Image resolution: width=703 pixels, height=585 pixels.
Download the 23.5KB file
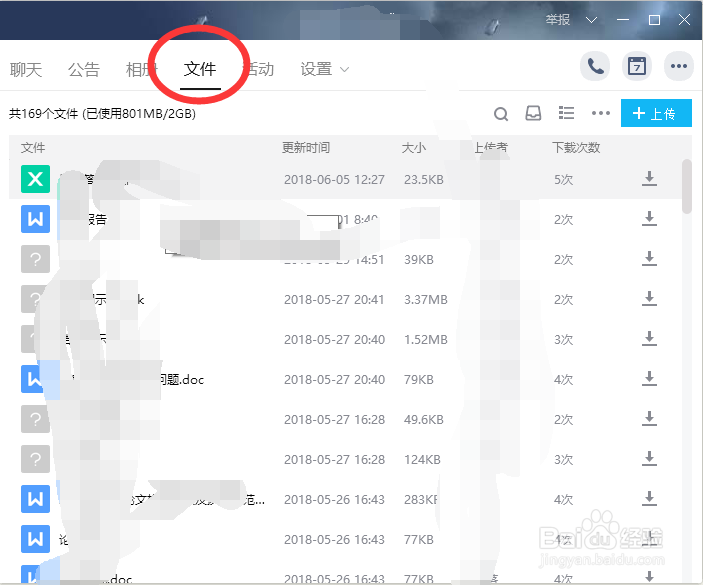pyautogui.click(x=649, y=178)
